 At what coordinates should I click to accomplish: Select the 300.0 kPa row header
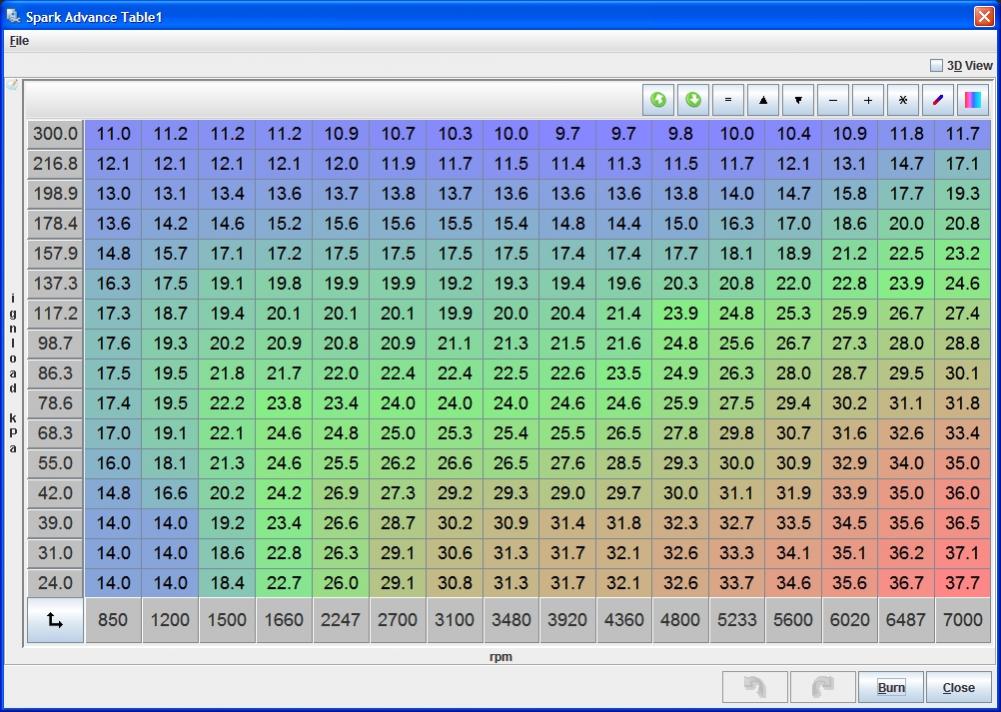(55, 134)
